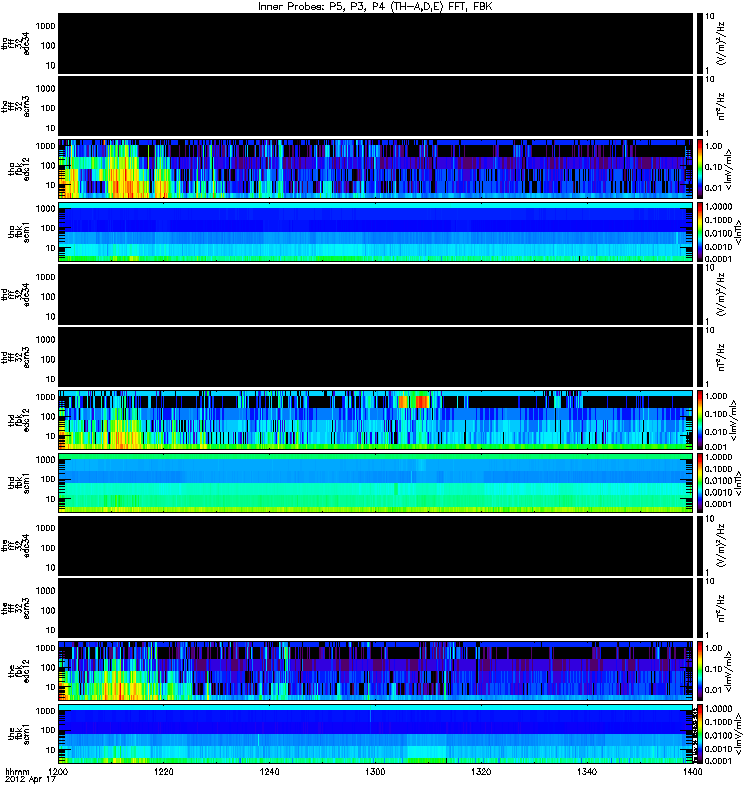750x800 pixels.
Task: Click the thd fbk scm1 spectrogram panel
Action: pyautogui.click(x=376, y=483)
